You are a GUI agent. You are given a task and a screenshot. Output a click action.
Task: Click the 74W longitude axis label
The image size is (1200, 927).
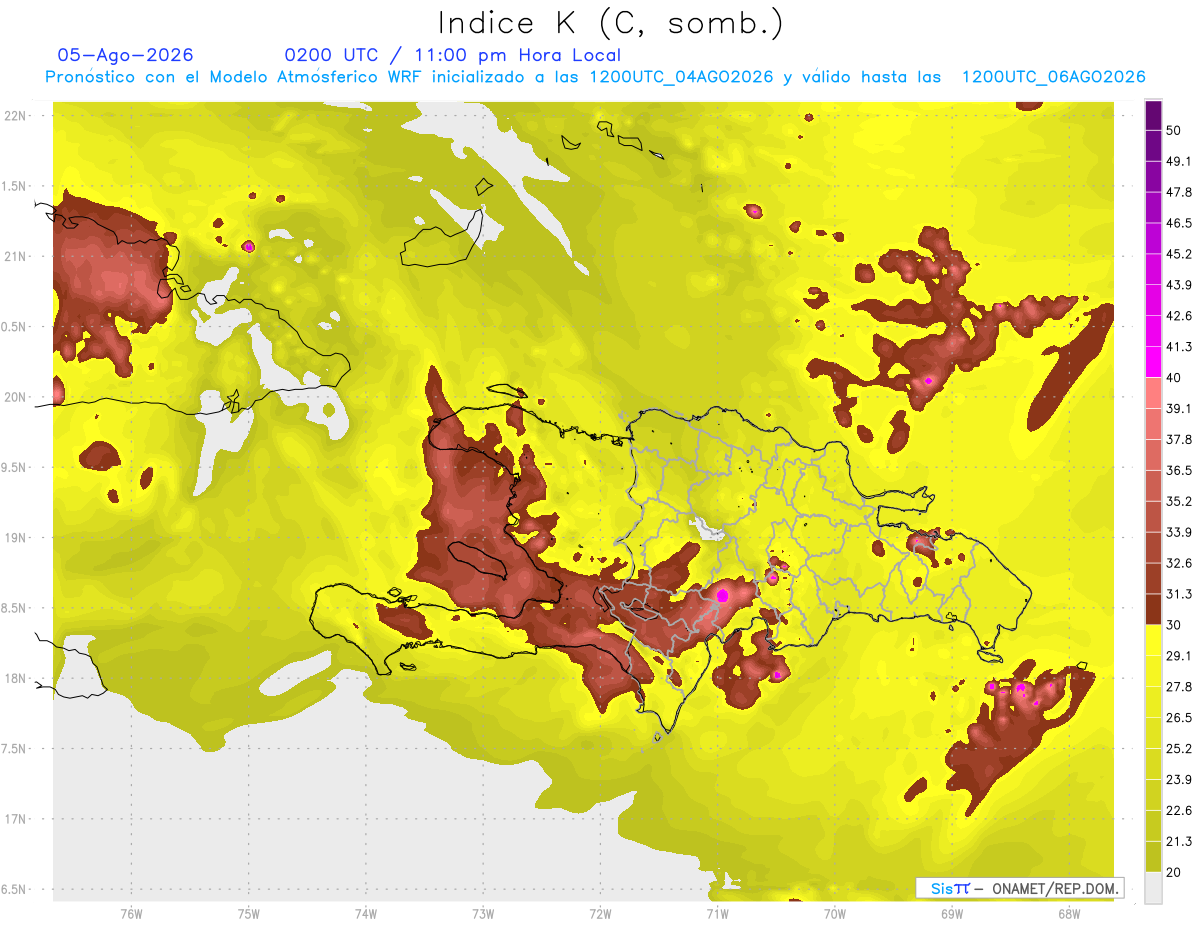tap(366, 914)
